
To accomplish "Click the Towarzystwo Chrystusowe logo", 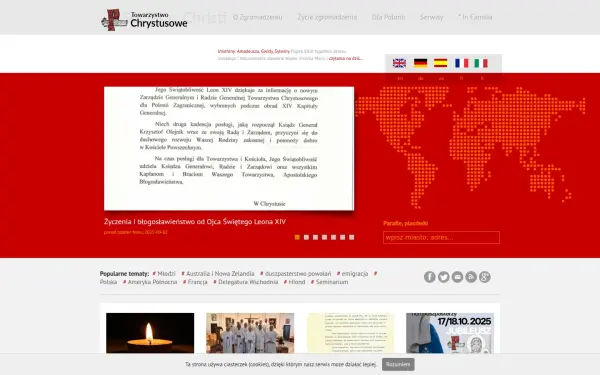I will click(144, 20).
